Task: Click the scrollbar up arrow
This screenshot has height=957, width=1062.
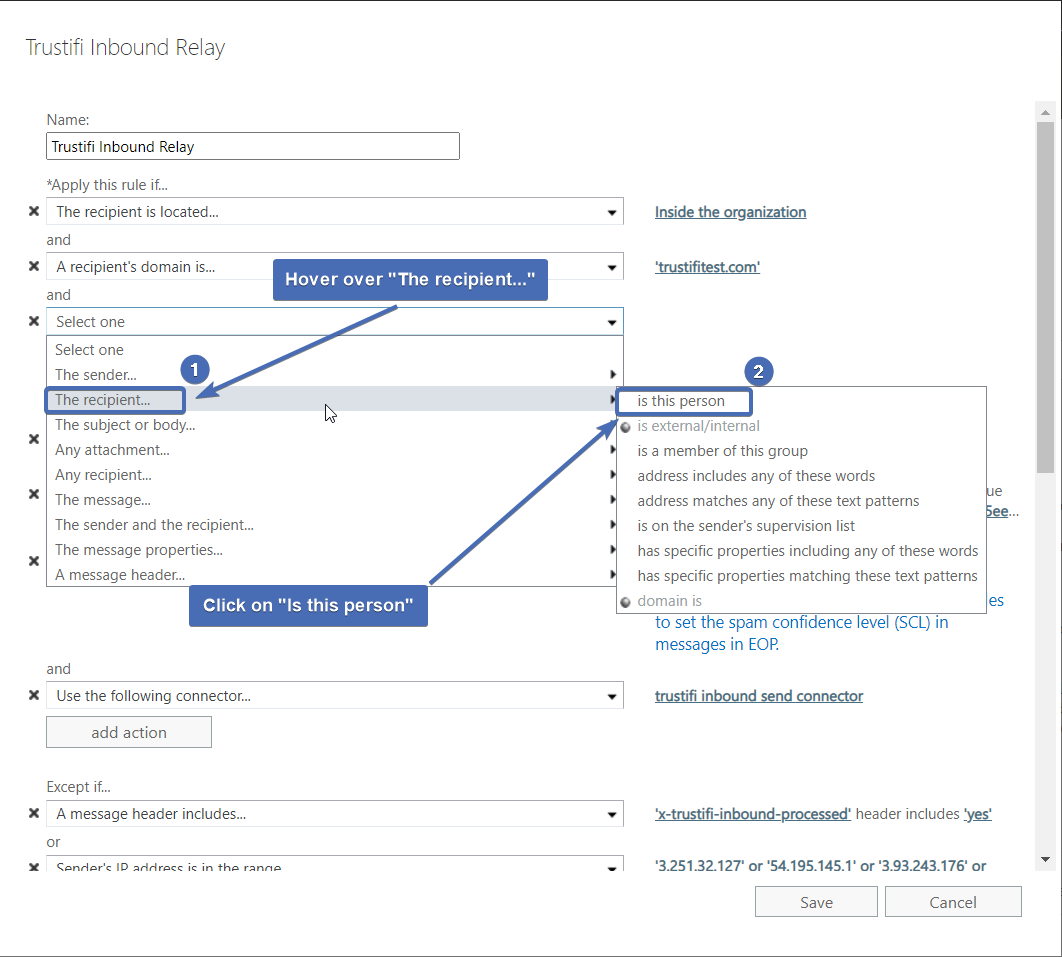Action: click(x=1045, y=112)
